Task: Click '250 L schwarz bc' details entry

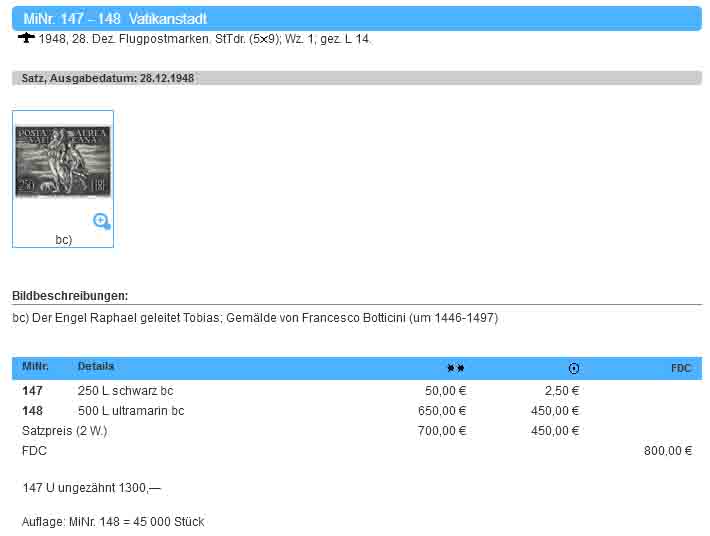Action: (125, 391)
